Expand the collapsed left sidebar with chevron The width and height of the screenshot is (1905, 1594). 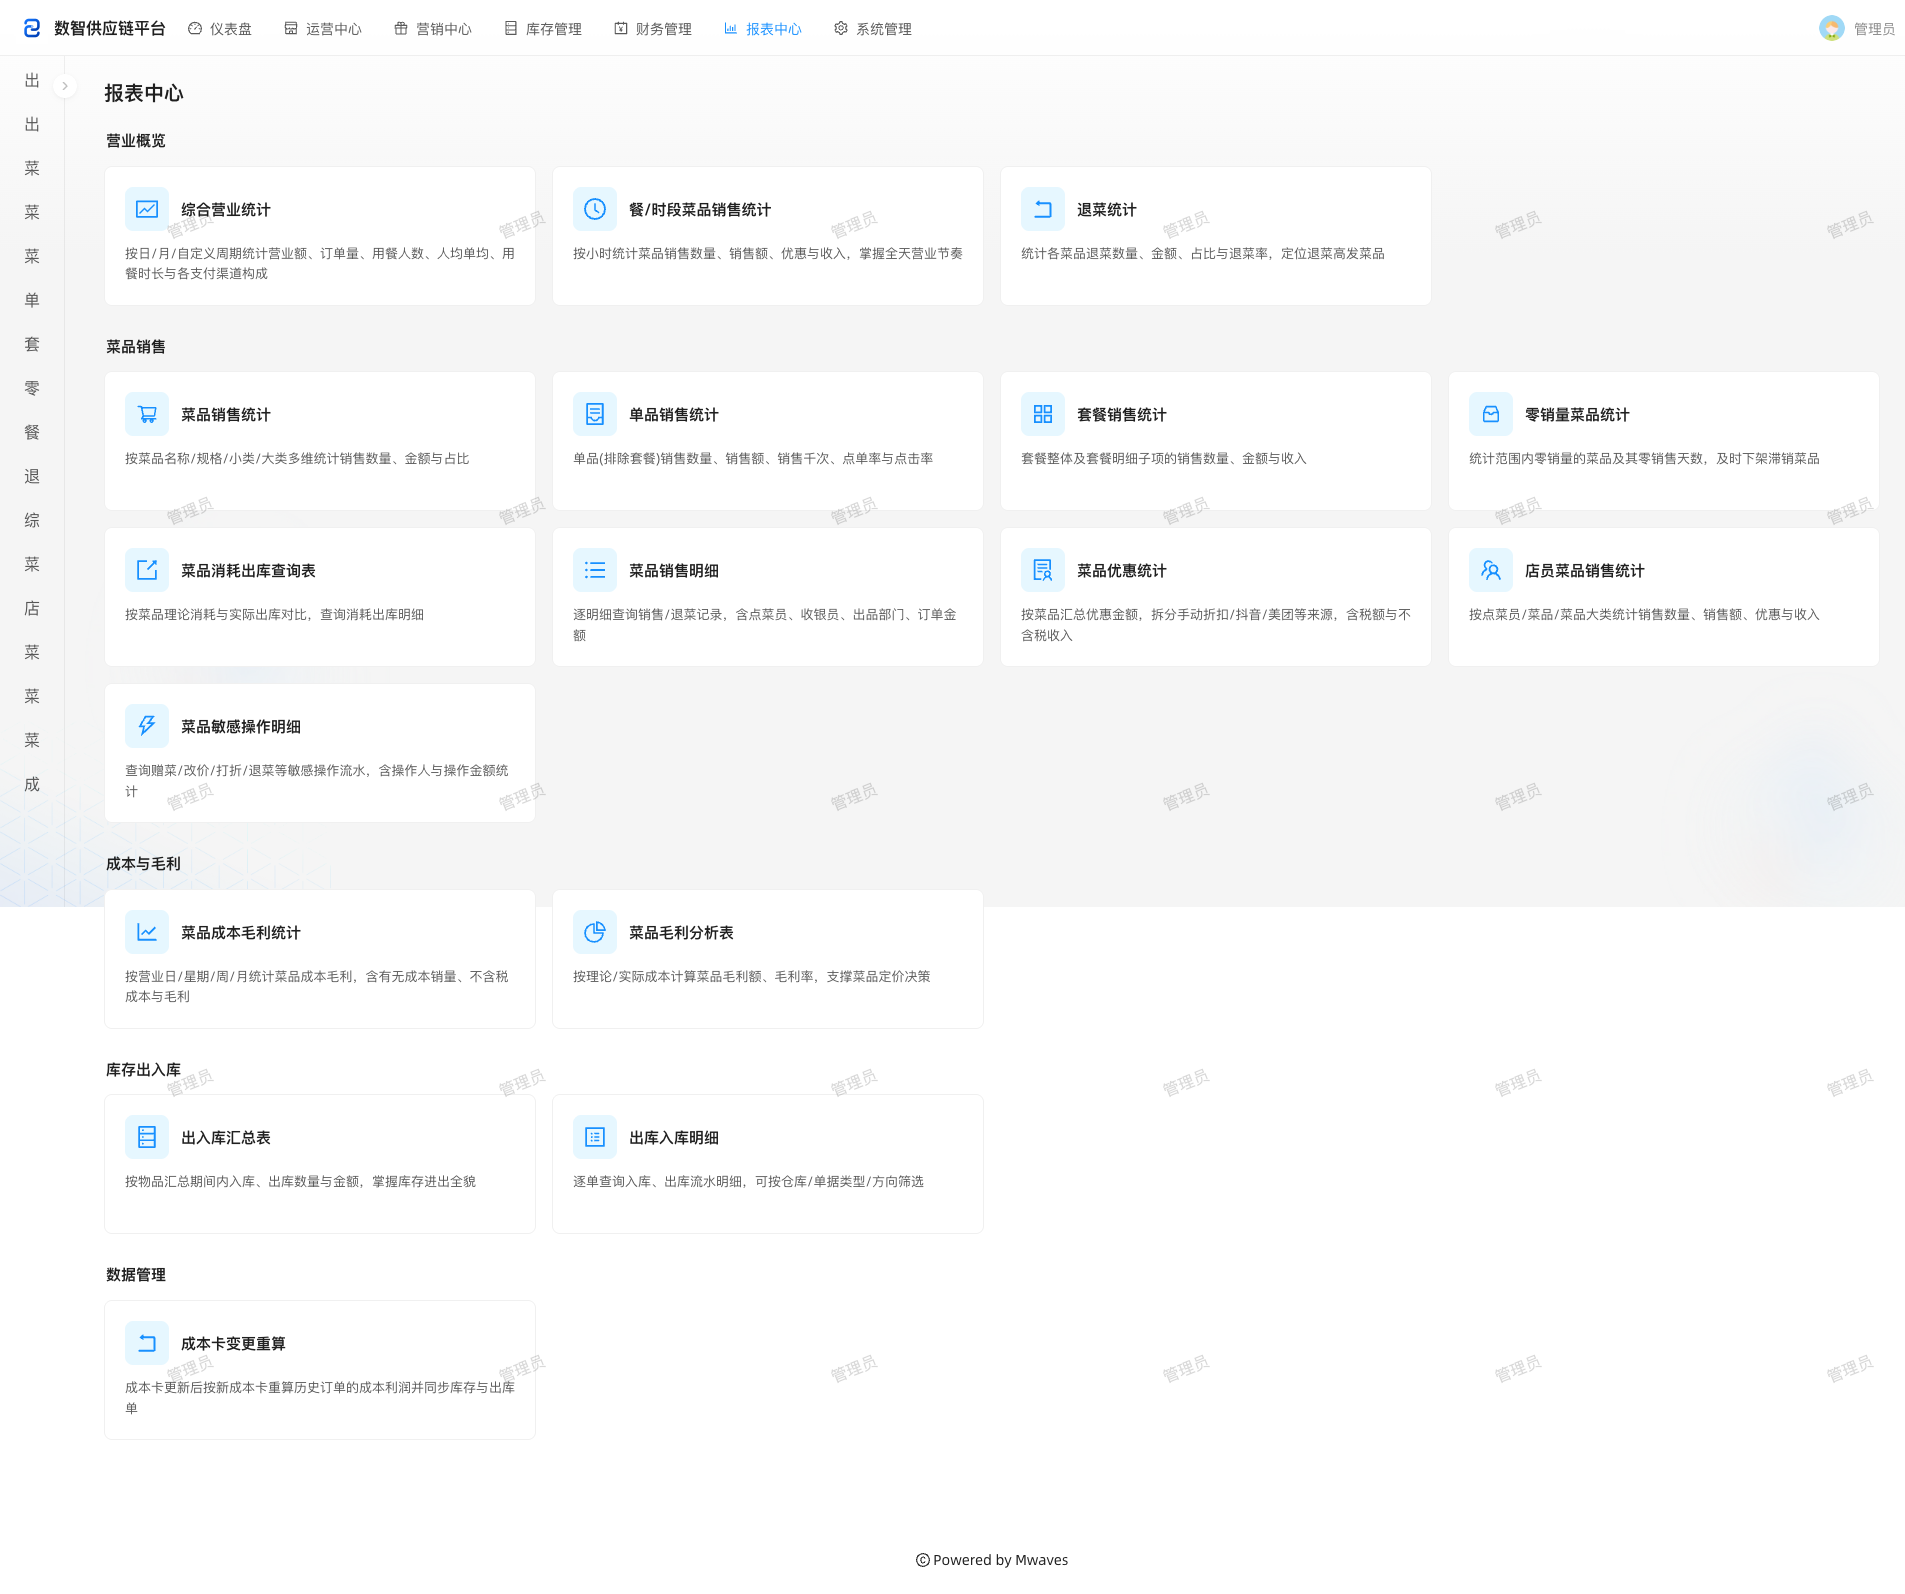65,86
